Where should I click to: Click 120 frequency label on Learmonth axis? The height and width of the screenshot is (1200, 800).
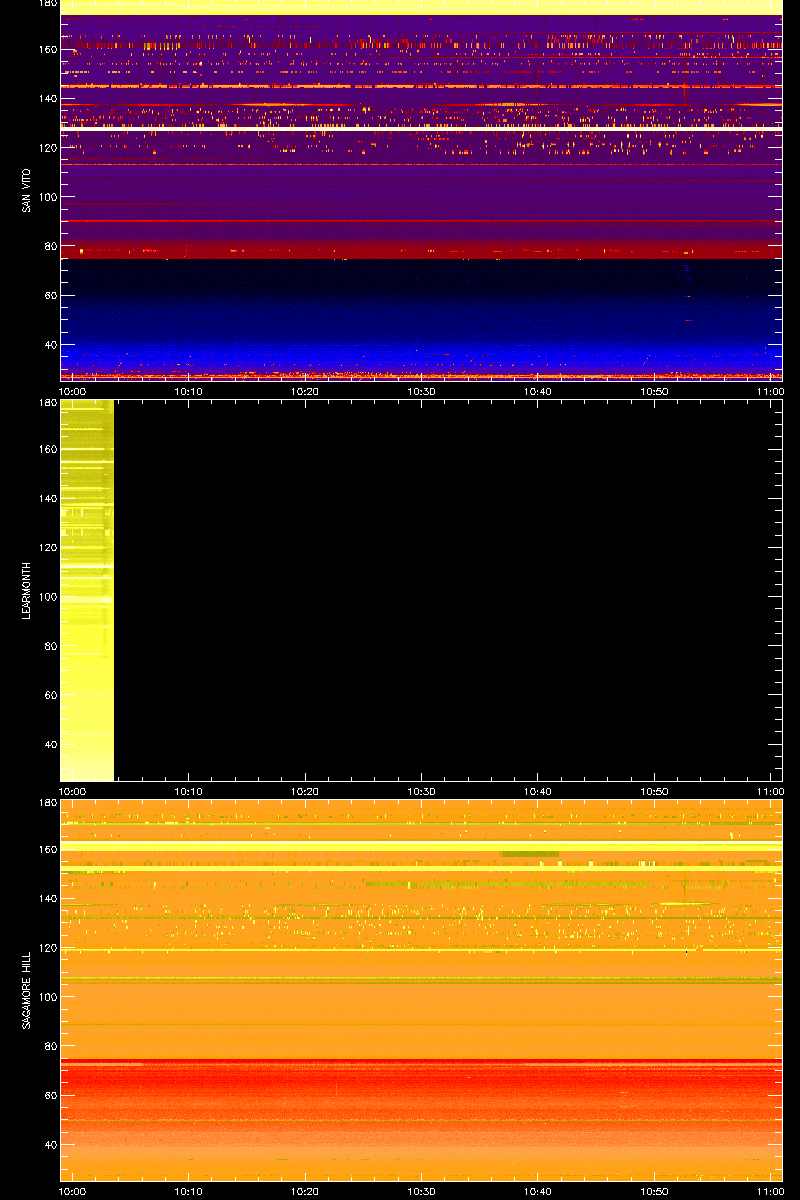click(x=48, y=547)
